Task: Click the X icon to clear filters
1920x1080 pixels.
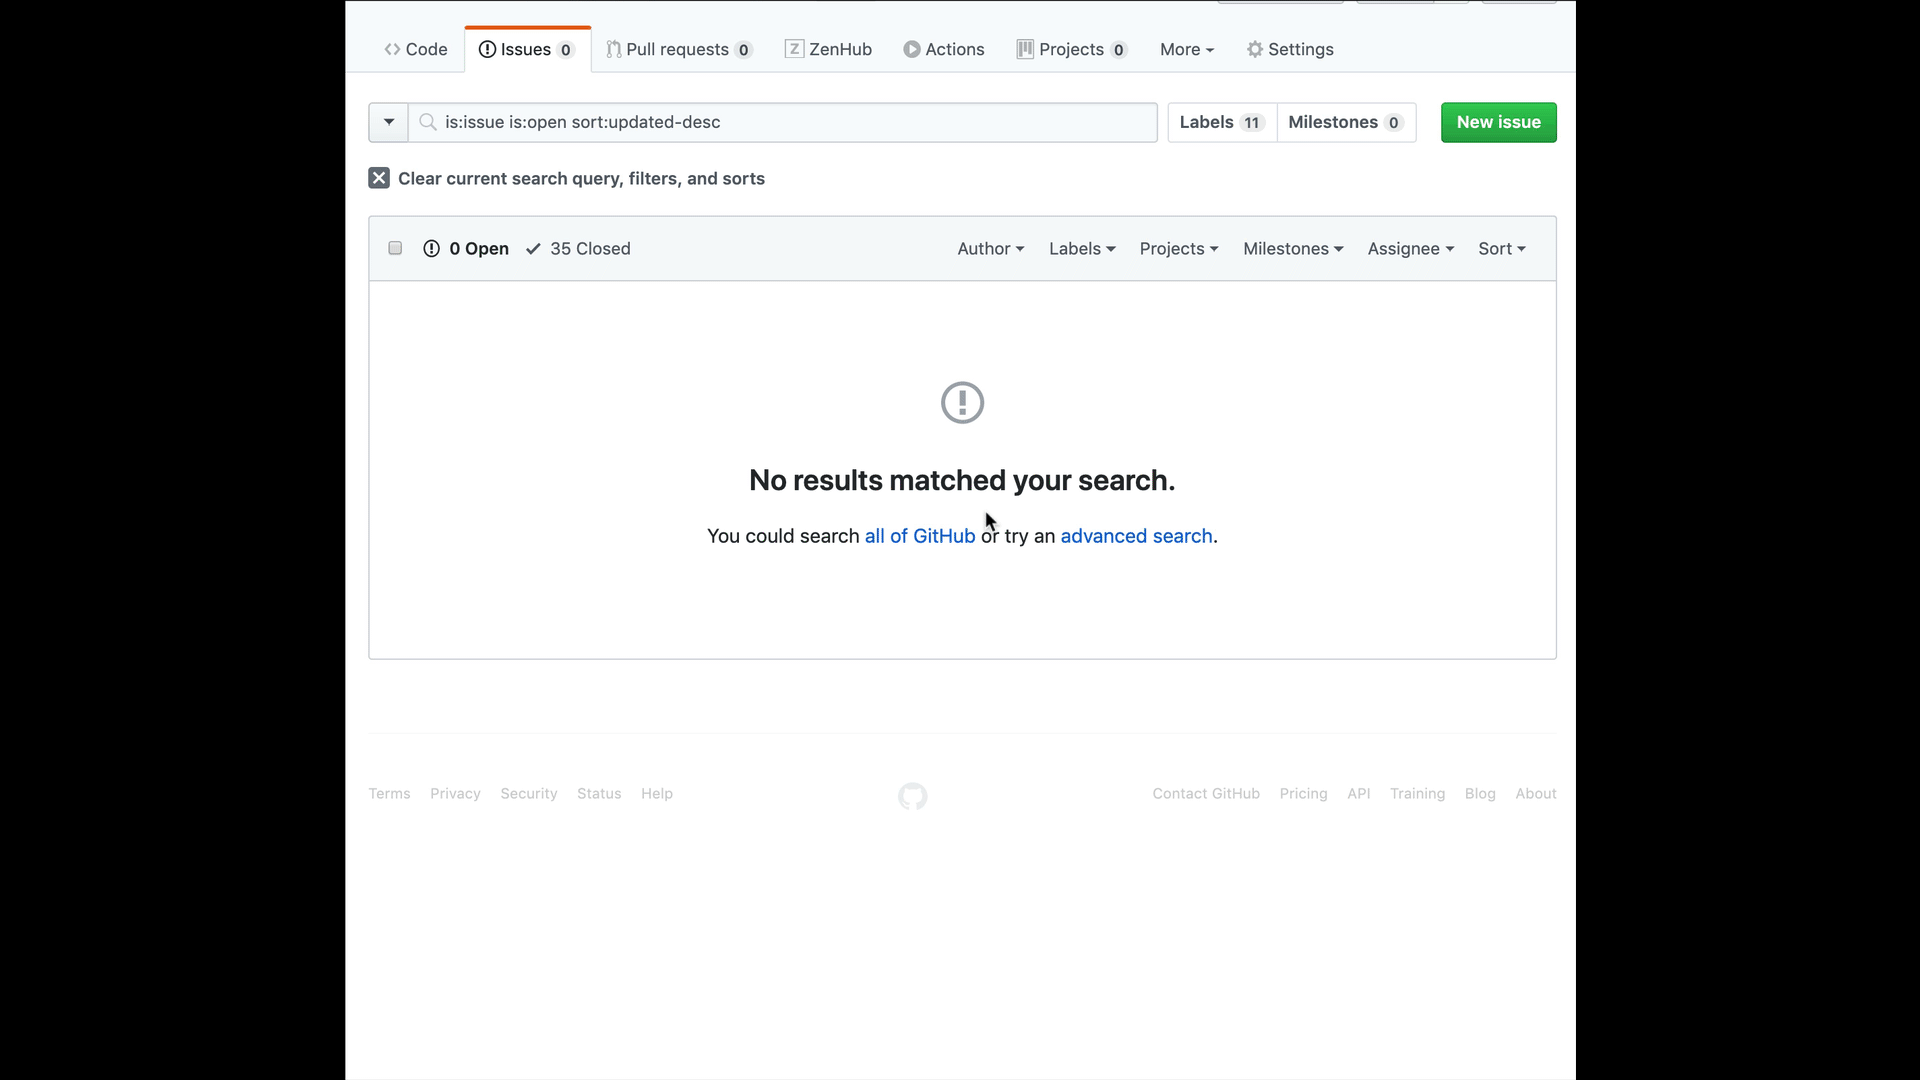Action: [379, 178]
